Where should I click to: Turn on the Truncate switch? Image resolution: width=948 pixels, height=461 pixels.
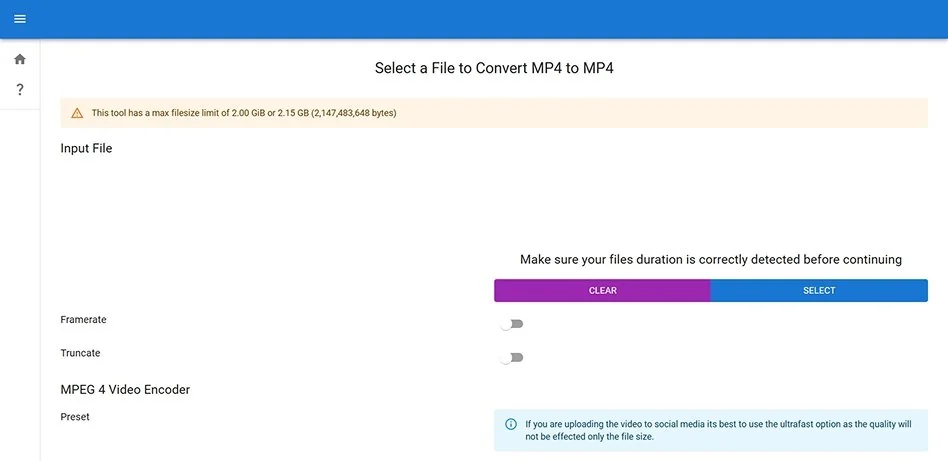(512, 357)
